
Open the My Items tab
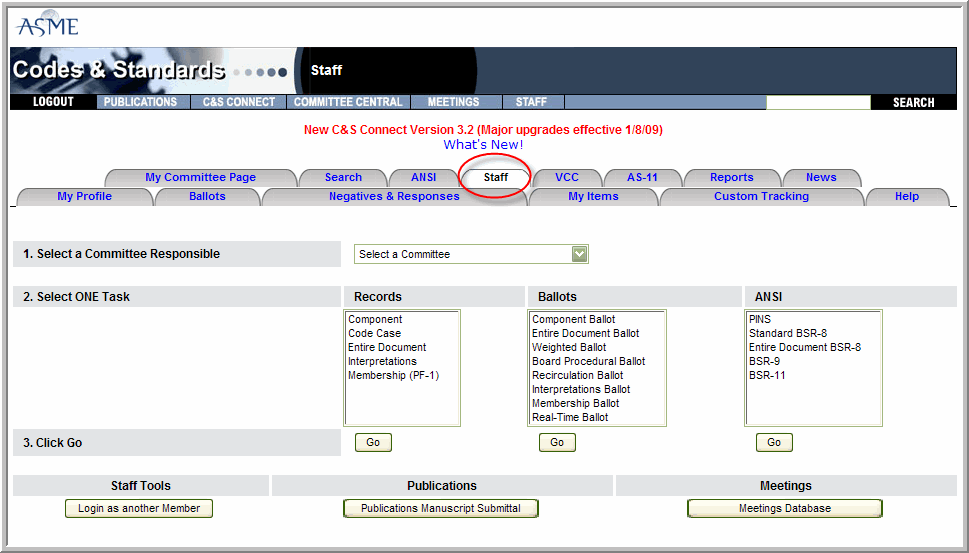[593, 196]
